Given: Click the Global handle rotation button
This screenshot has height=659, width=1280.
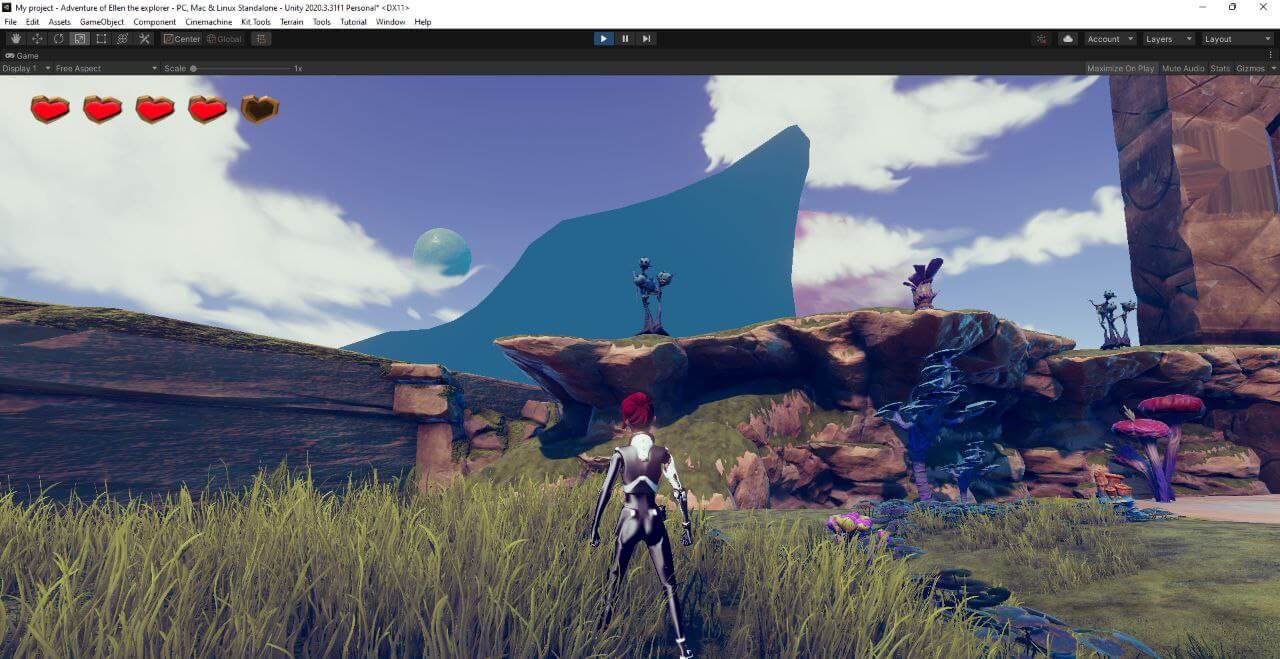Looking at the screenshot, I should click(x=224, y=39).
